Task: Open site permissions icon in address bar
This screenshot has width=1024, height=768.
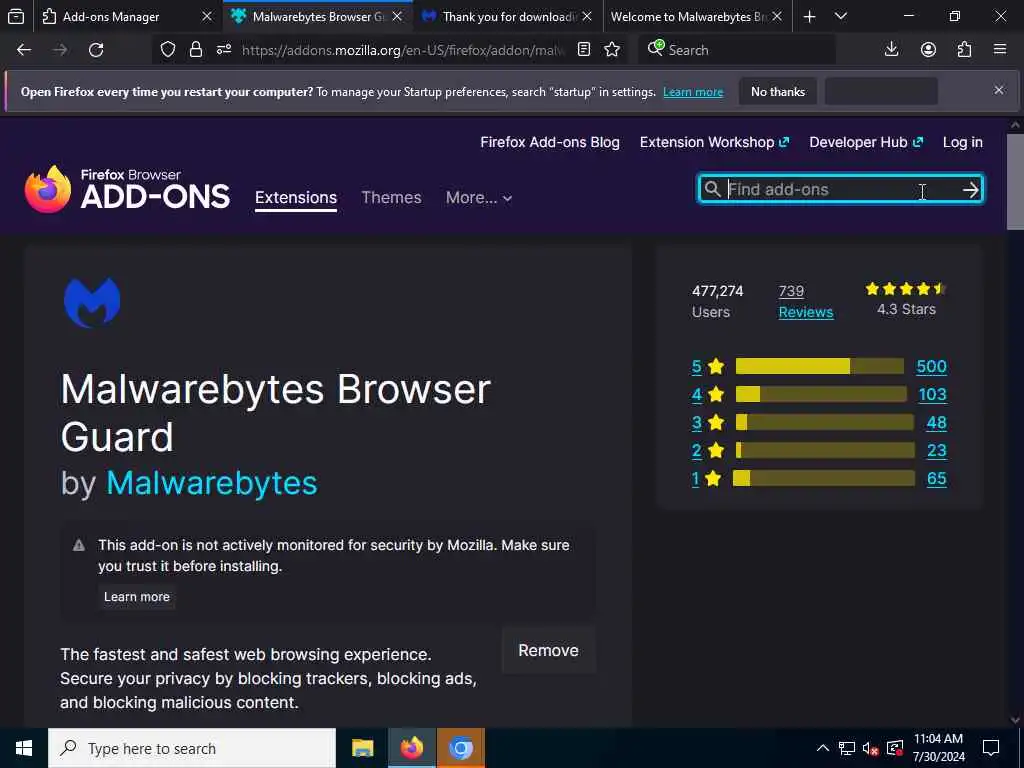Action: 224,50
